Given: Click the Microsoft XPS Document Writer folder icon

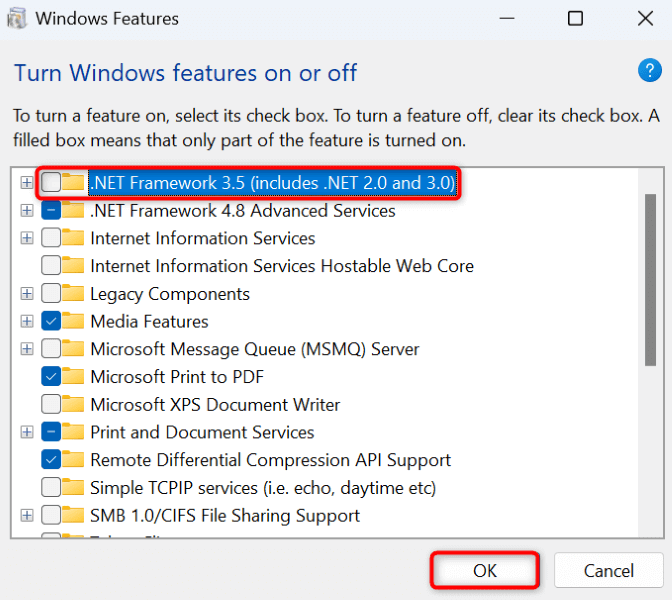Looking at the screenshot, I should (x=73, y=405).
